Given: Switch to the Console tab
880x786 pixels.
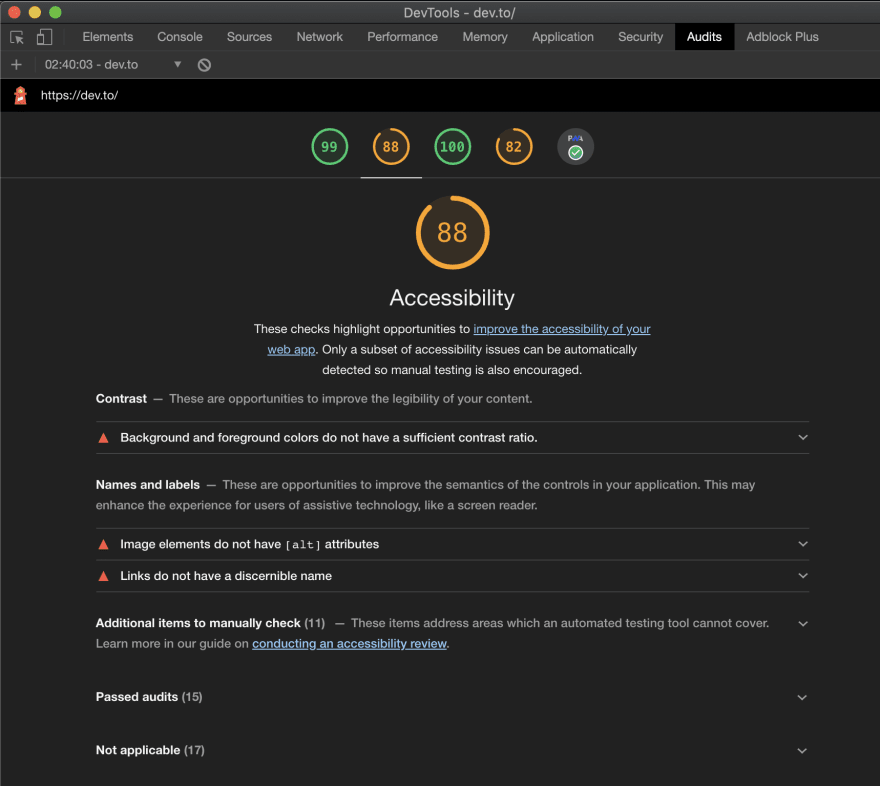Looking at the screenshot, I should (x=180, y=37).
